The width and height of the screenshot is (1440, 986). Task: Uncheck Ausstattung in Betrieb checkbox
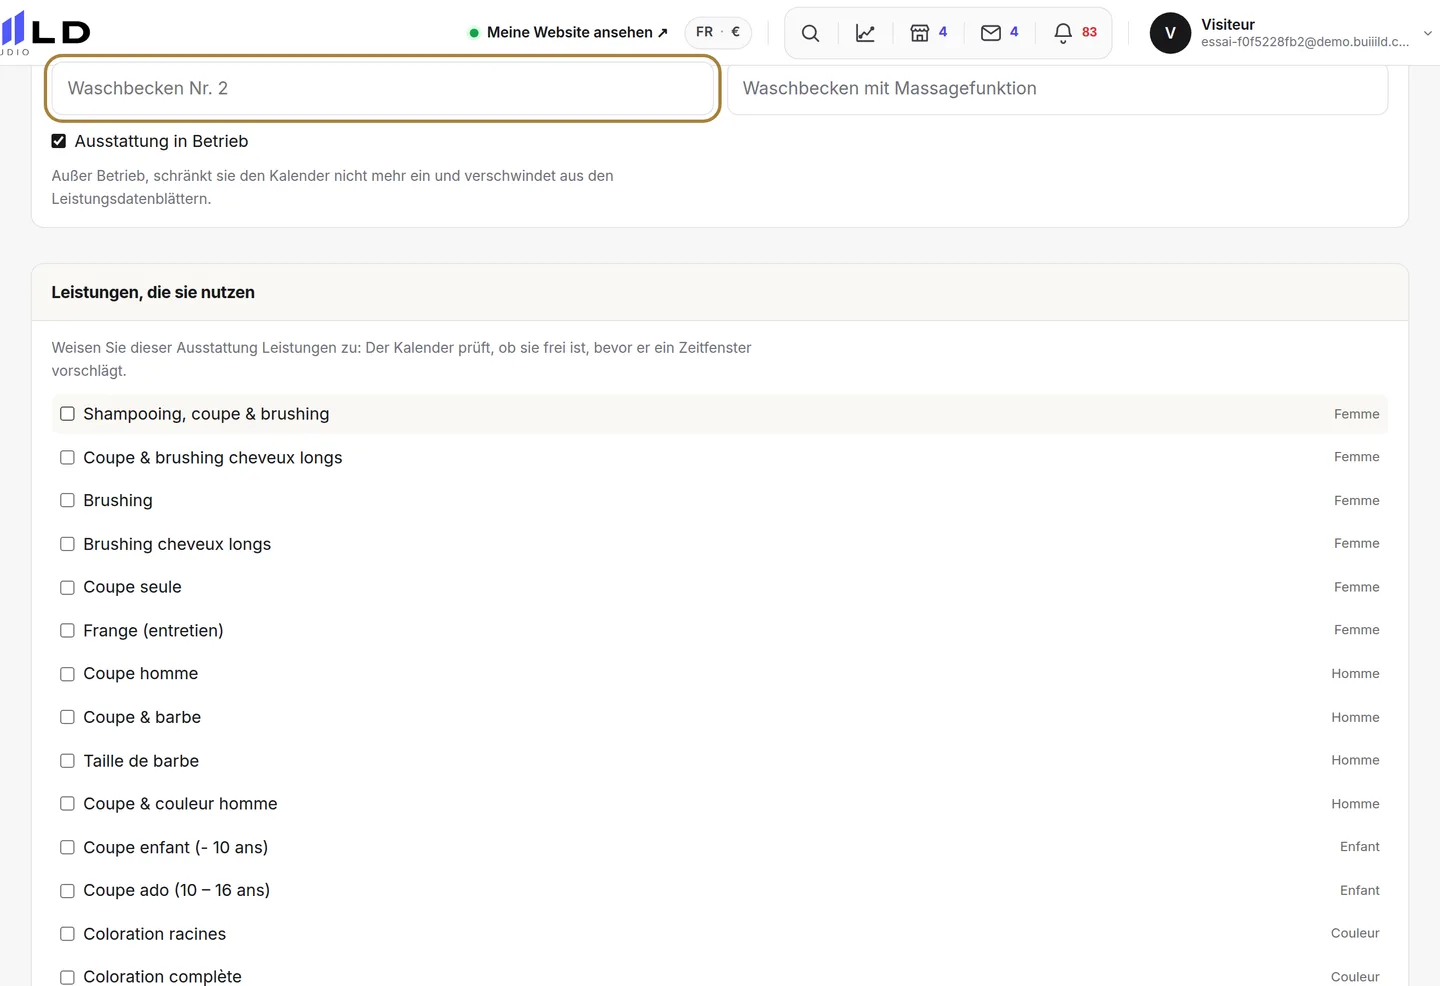tap(59, 141)
